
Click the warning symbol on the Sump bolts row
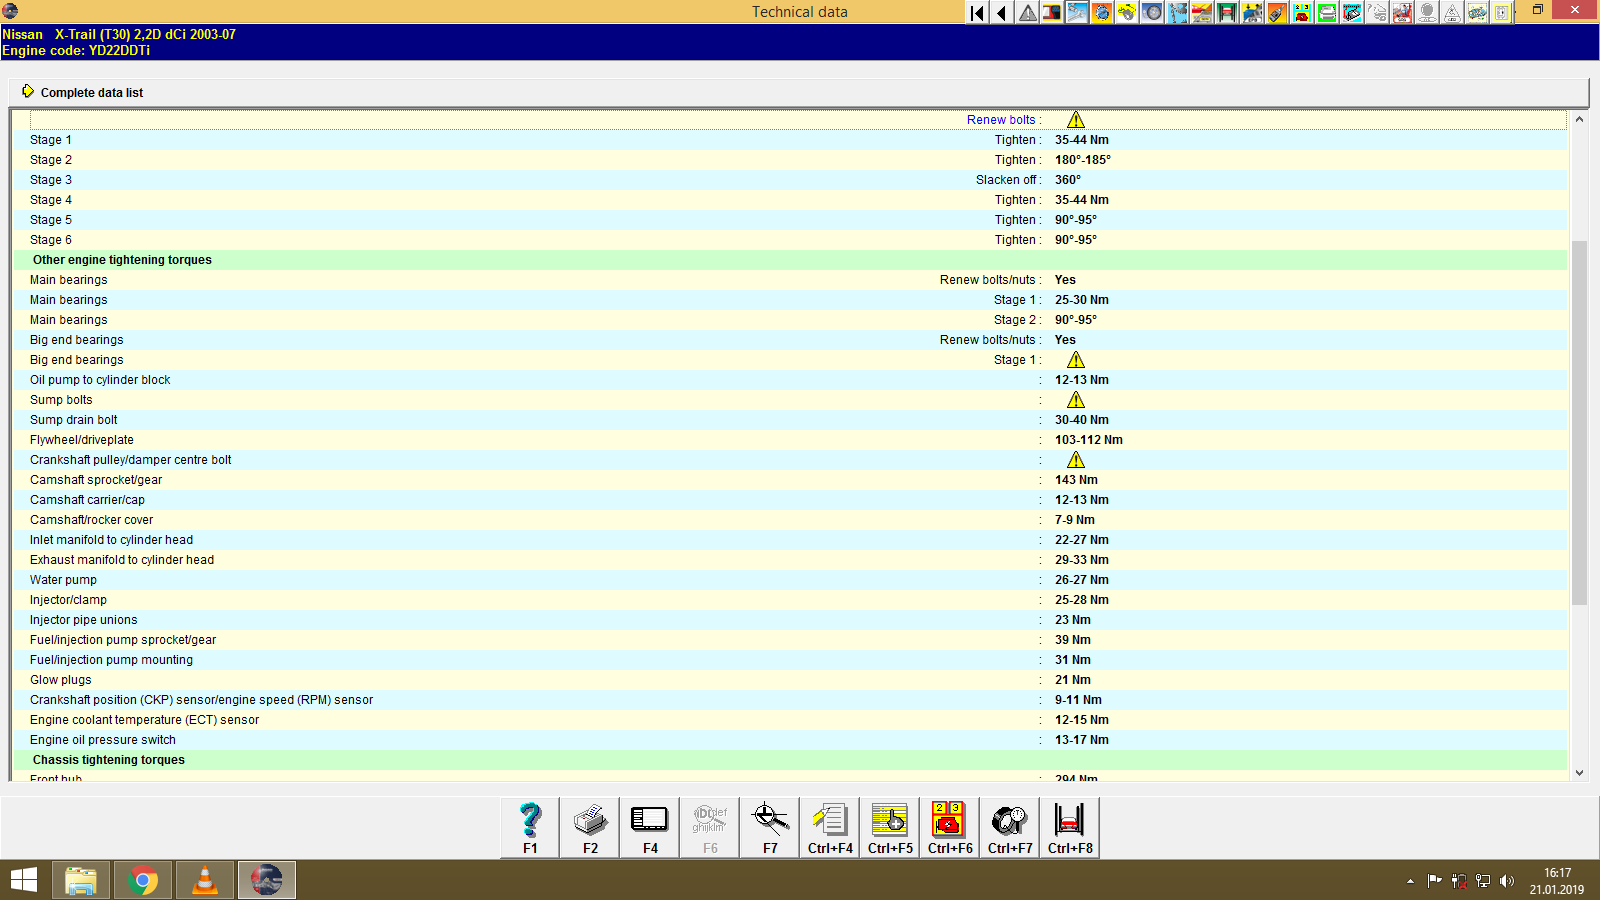point(1076,399)
